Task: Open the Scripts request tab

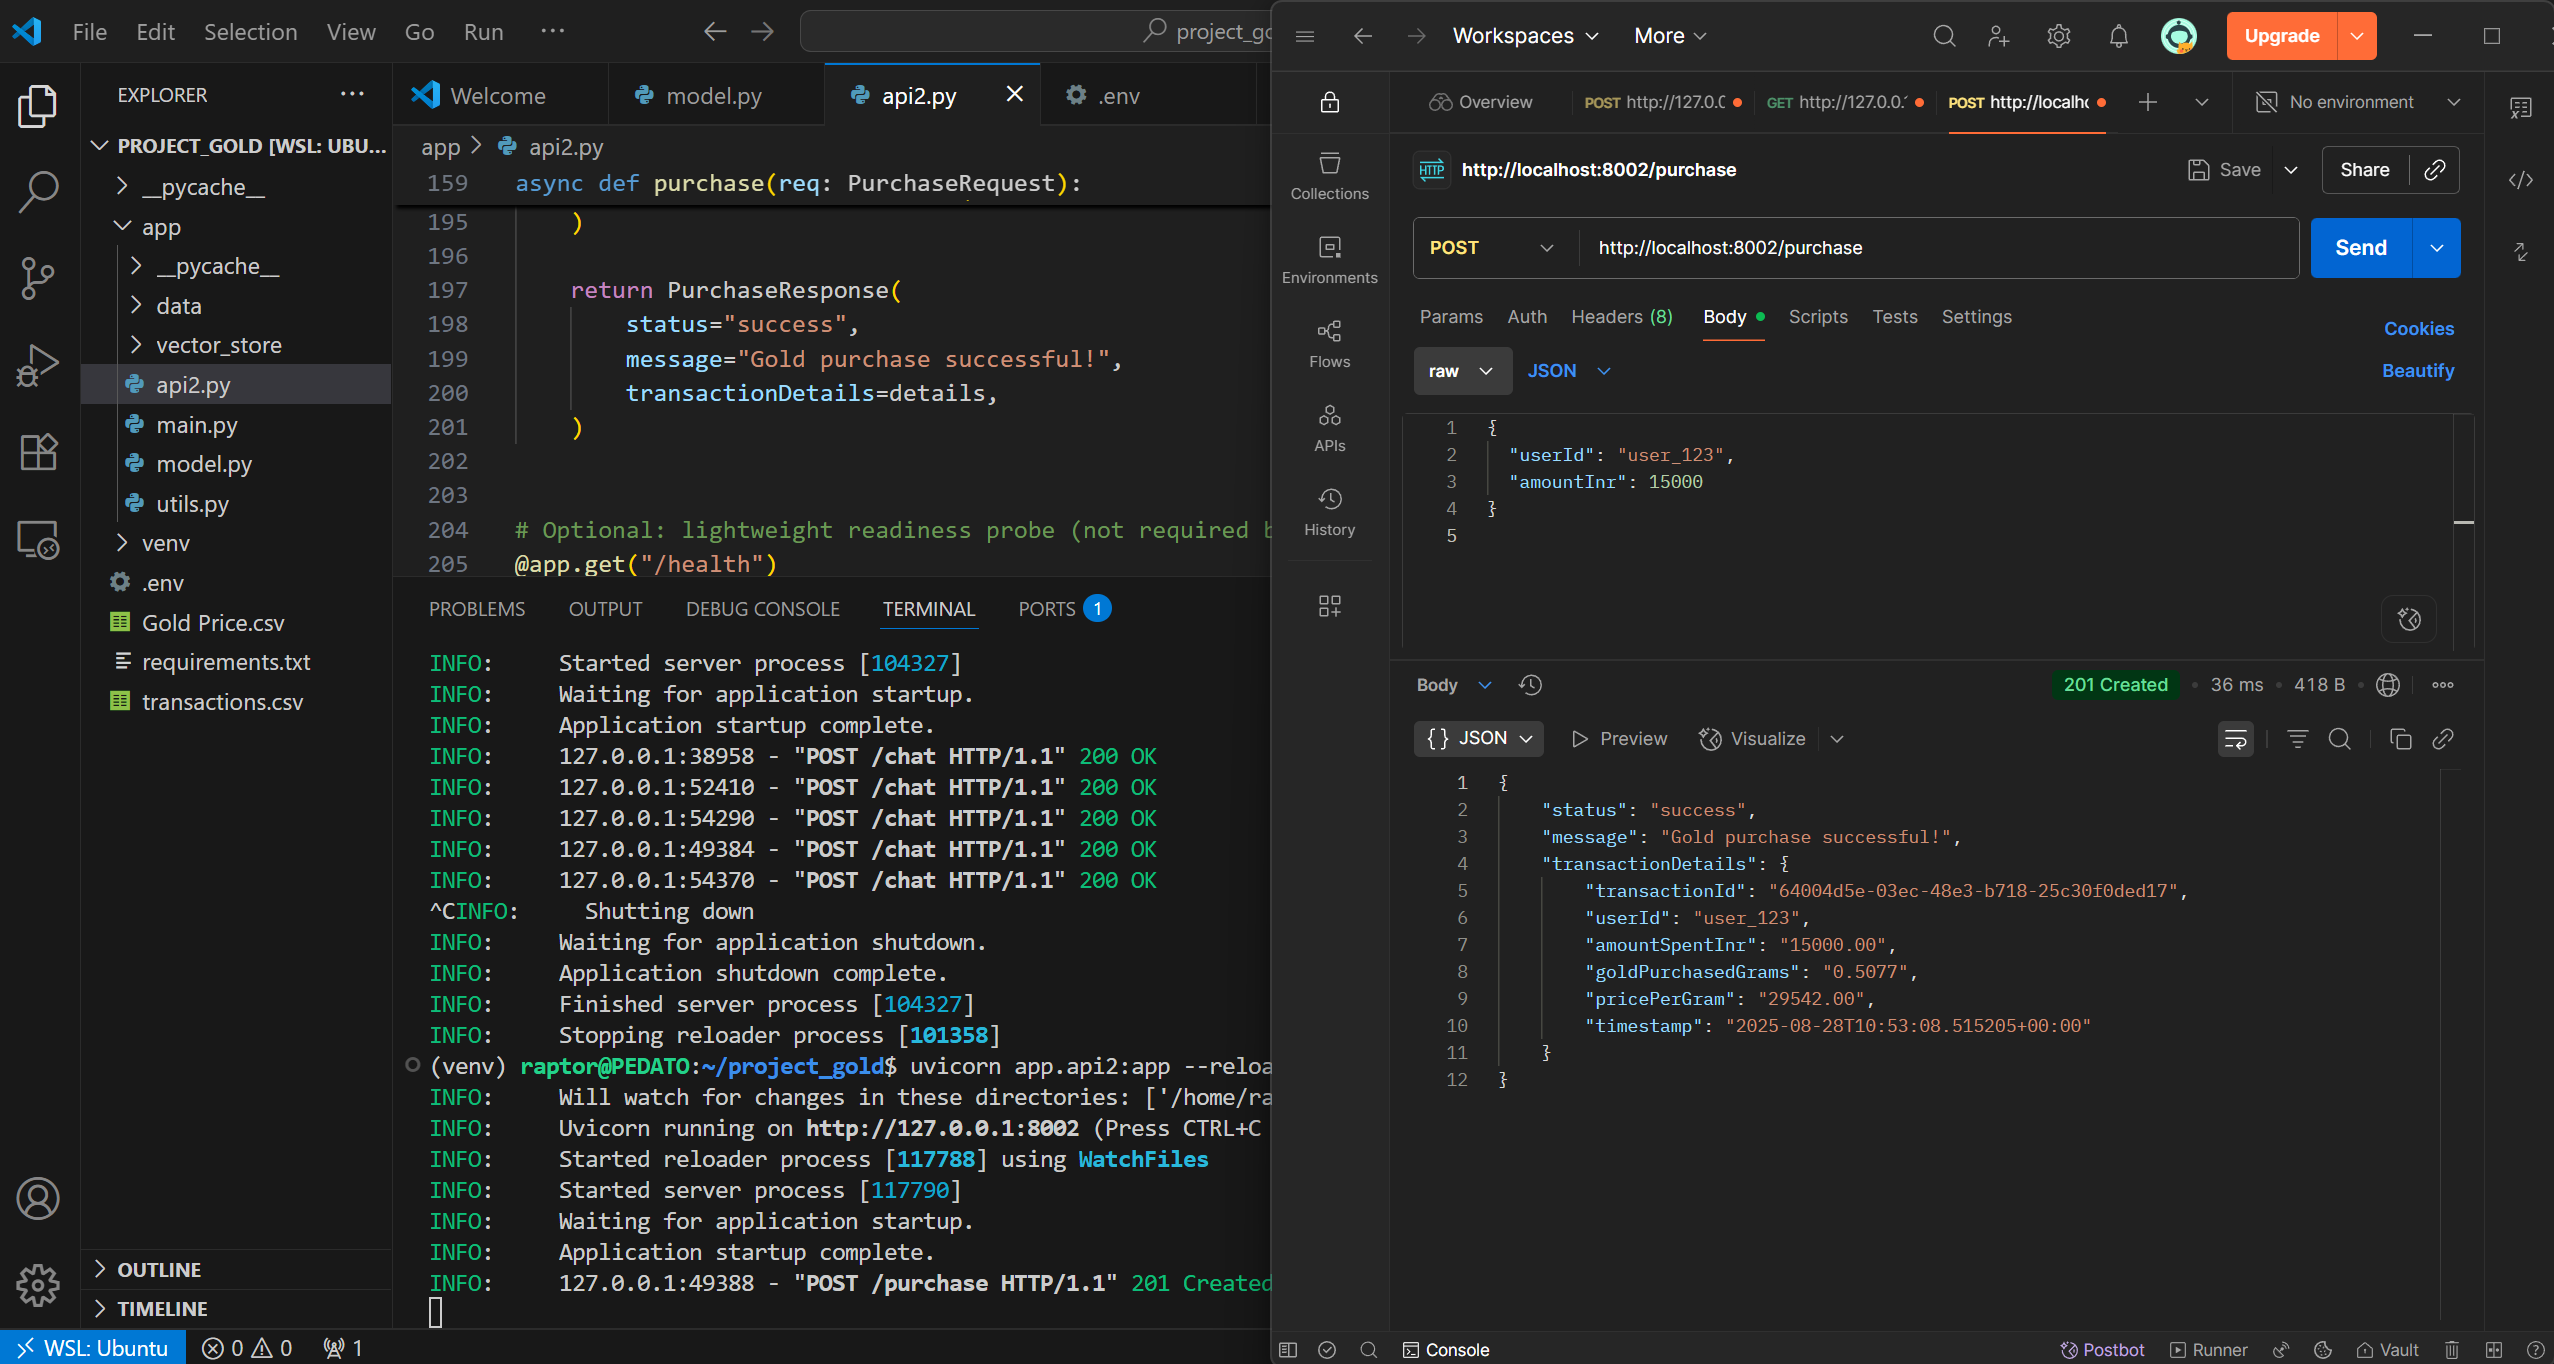Action: pos(1817,317)
